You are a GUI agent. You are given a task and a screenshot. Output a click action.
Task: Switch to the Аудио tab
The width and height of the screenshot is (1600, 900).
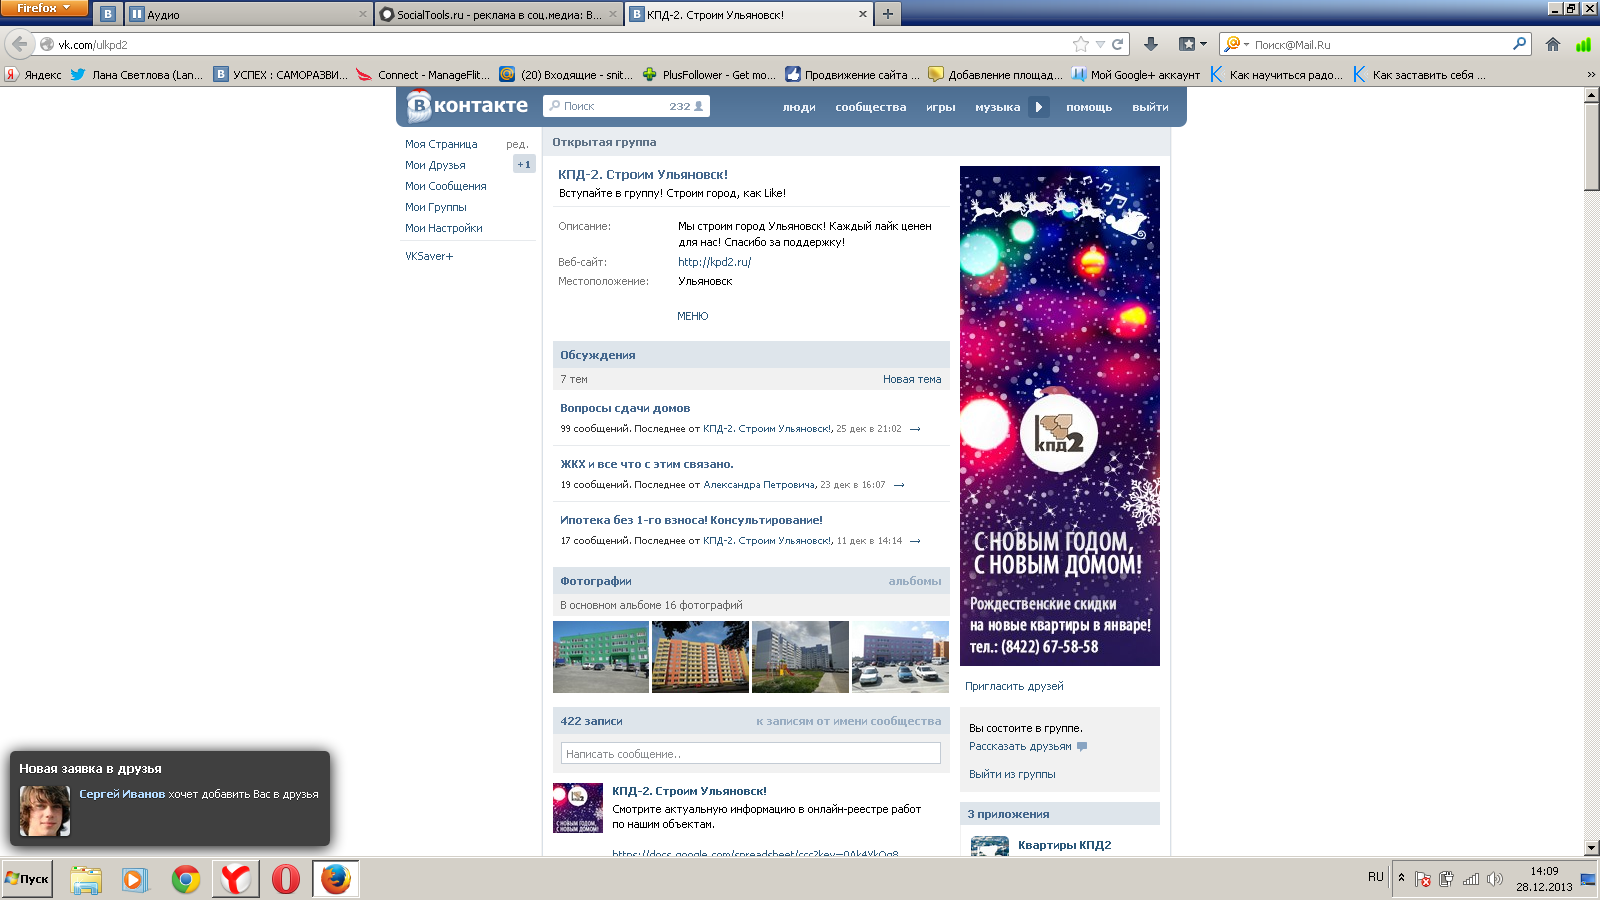[247, 14]
